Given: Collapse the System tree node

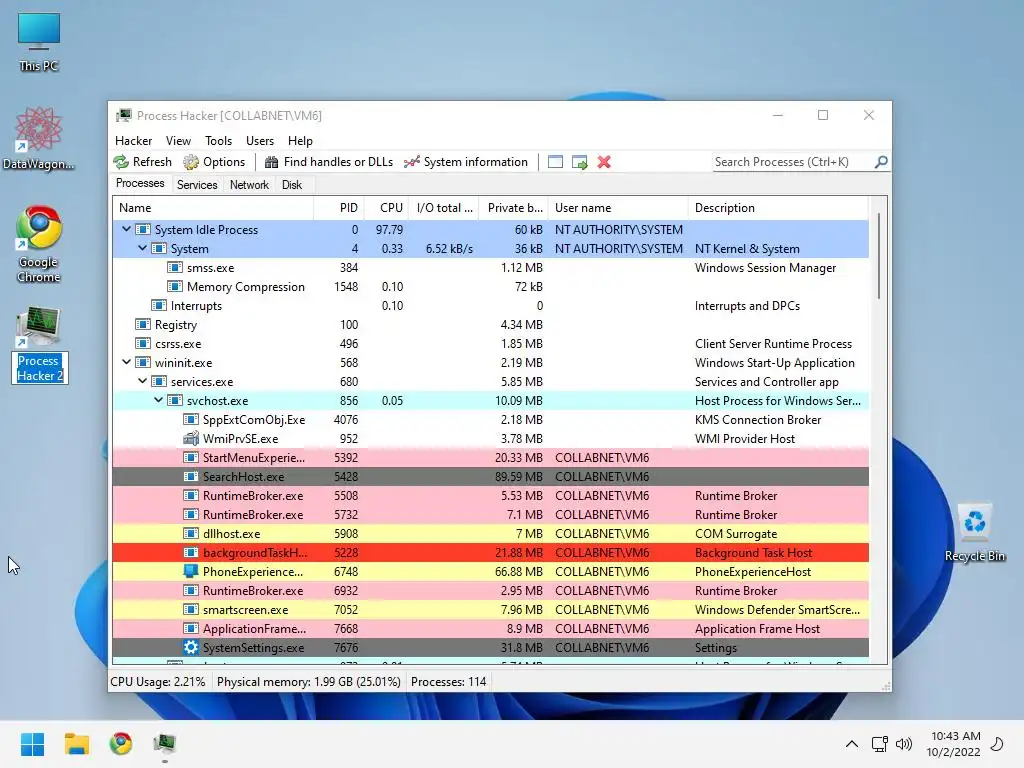Looking at the screenshot, I should [x=142, y=248].
